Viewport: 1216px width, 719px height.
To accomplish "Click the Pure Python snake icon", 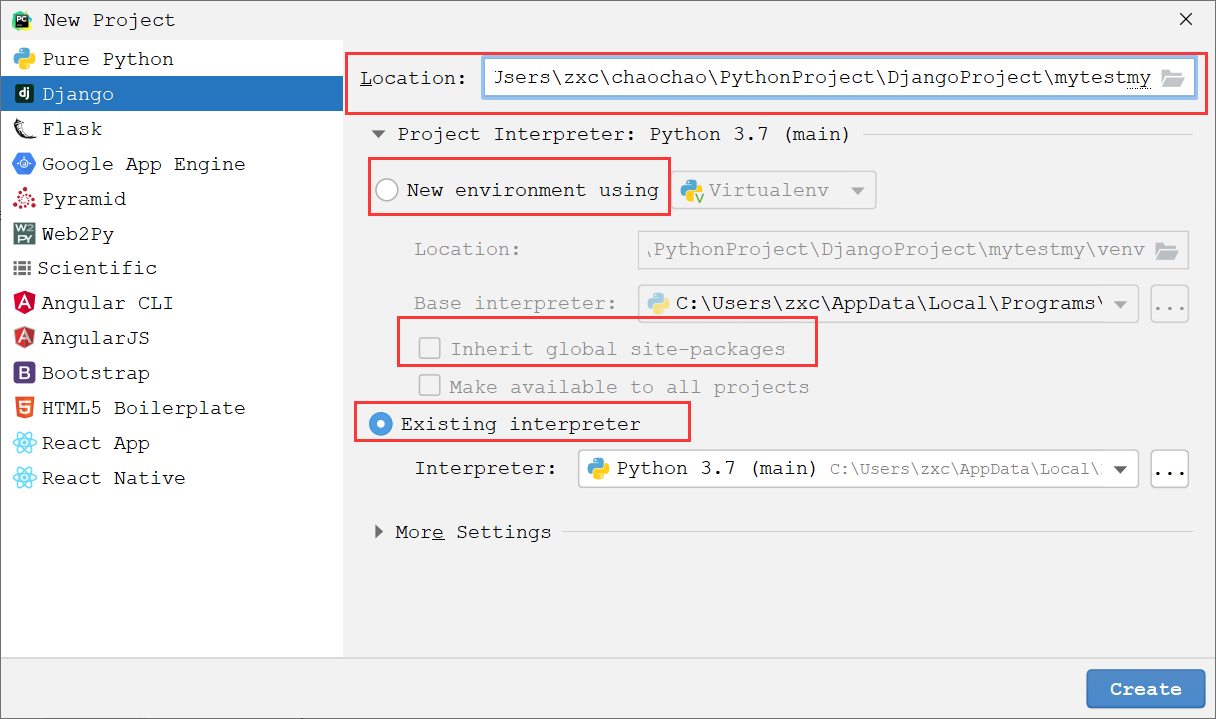I will tap(24, 59).
